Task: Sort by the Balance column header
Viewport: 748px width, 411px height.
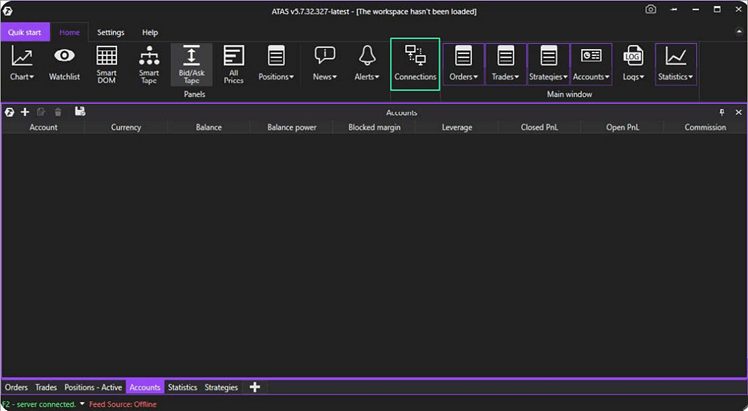Action: tap(208, 127)
